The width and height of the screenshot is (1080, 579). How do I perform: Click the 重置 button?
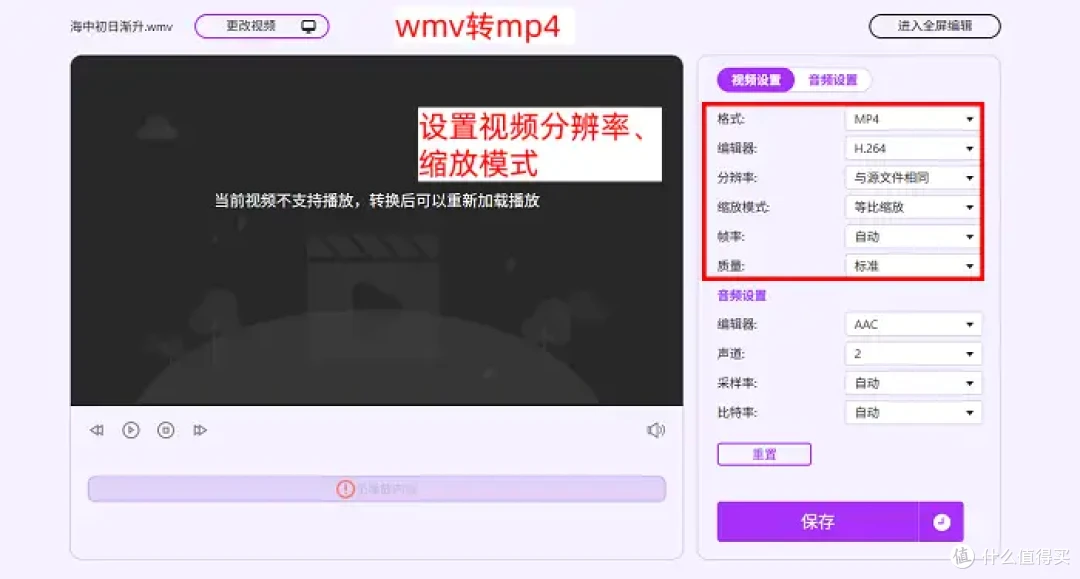coord(764,454)
